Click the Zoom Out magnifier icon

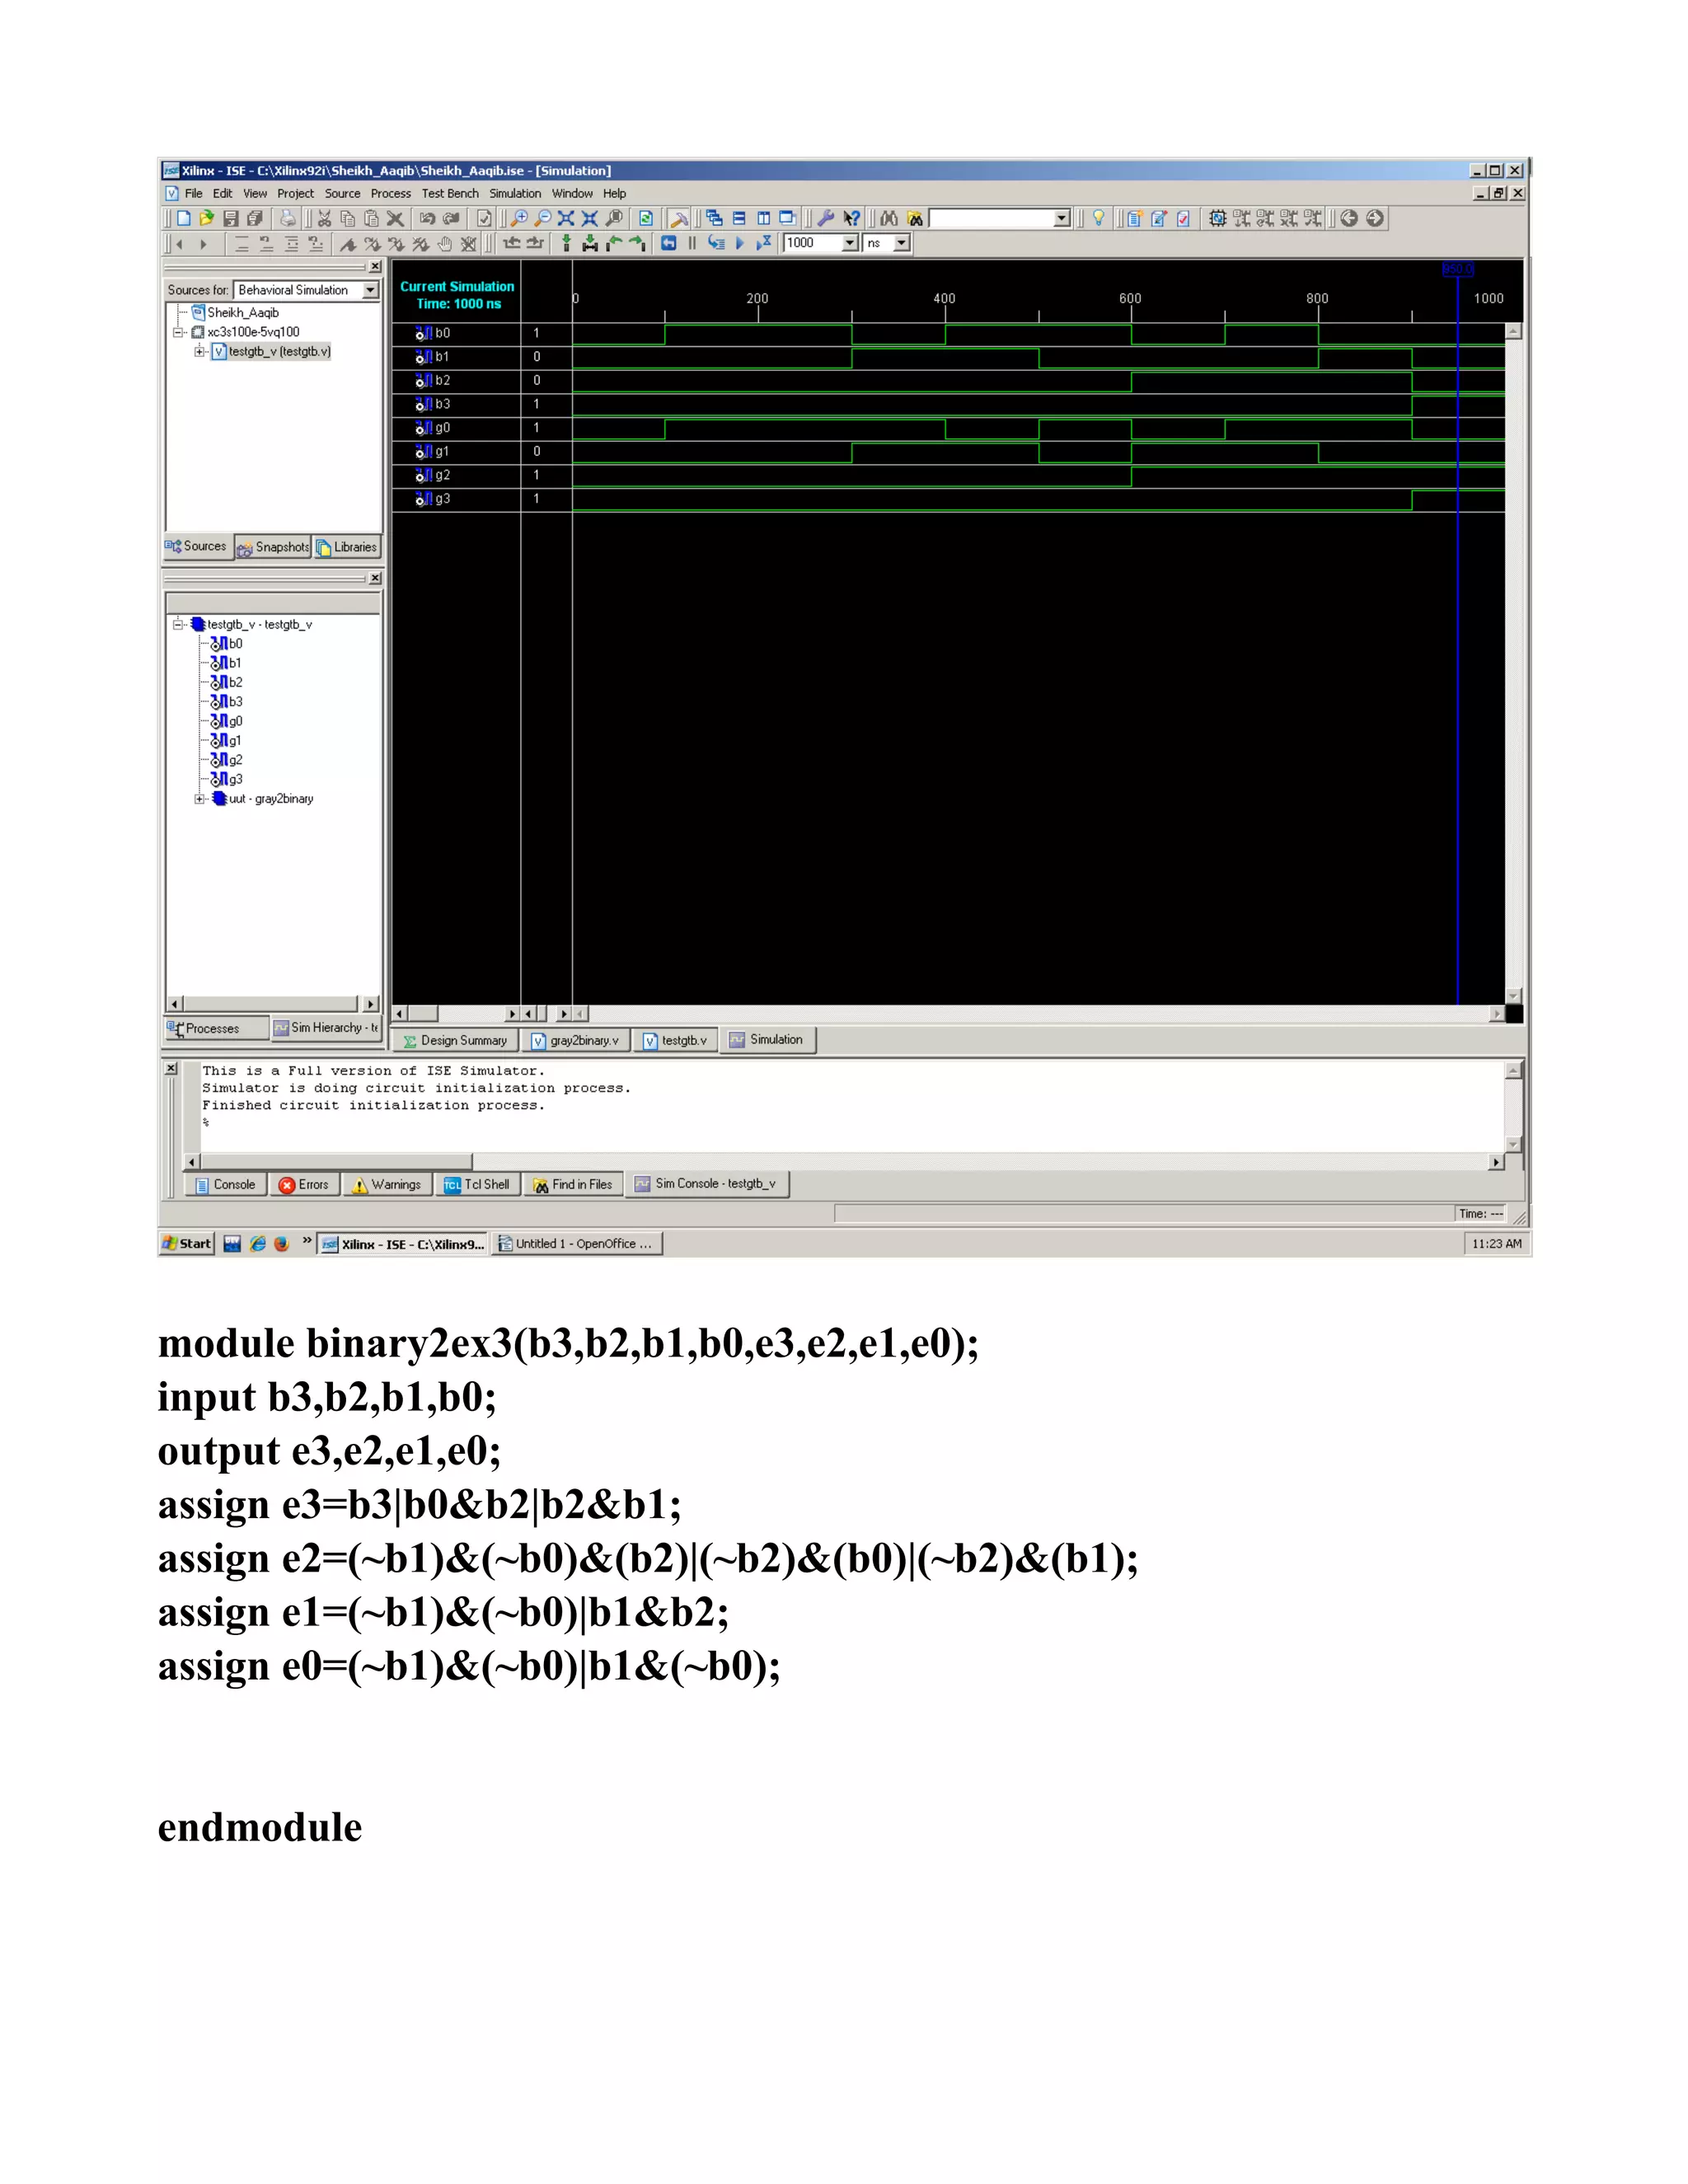click(543, 218)
